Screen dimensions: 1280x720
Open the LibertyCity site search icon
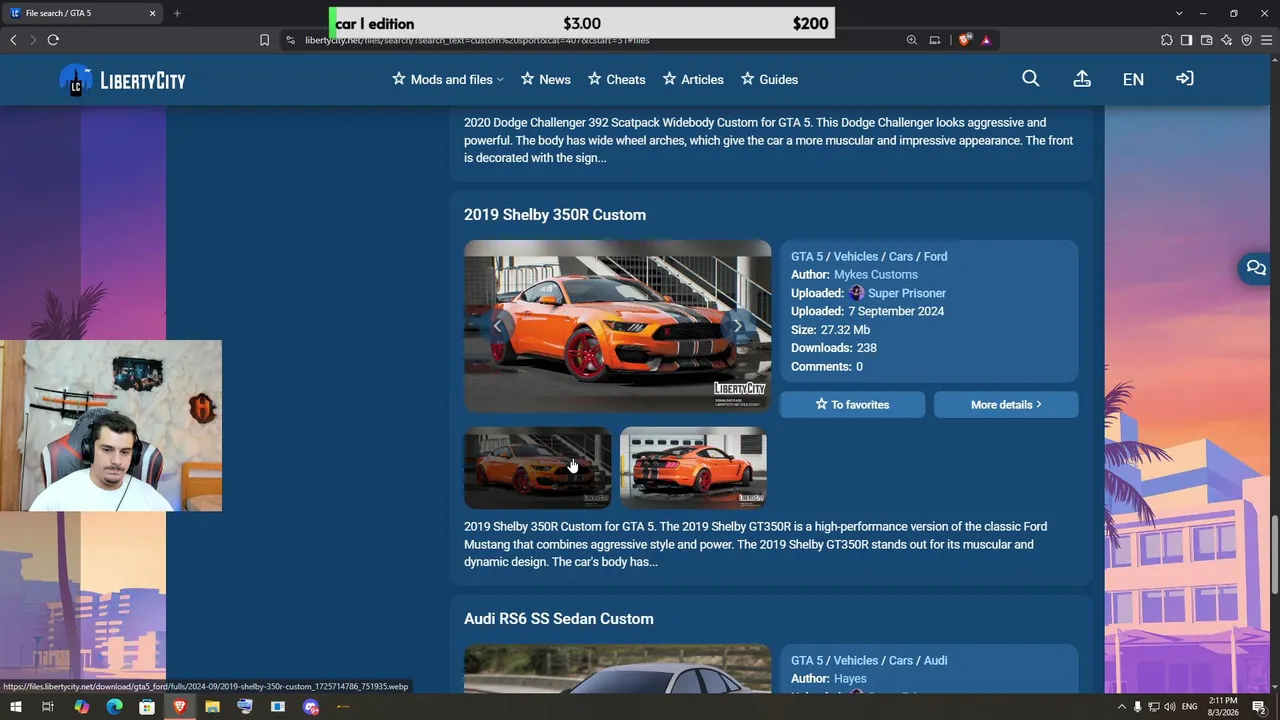[x=1031, y=79]
